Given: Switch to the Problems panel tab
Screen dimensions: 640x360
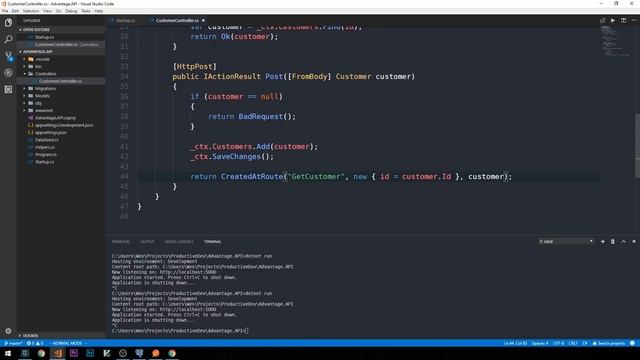Looking at the screenshot, I should [x=121, y=242].
